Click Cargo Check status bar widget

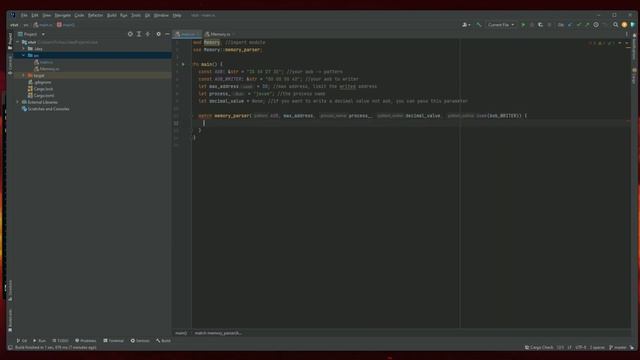coord(539,347)
